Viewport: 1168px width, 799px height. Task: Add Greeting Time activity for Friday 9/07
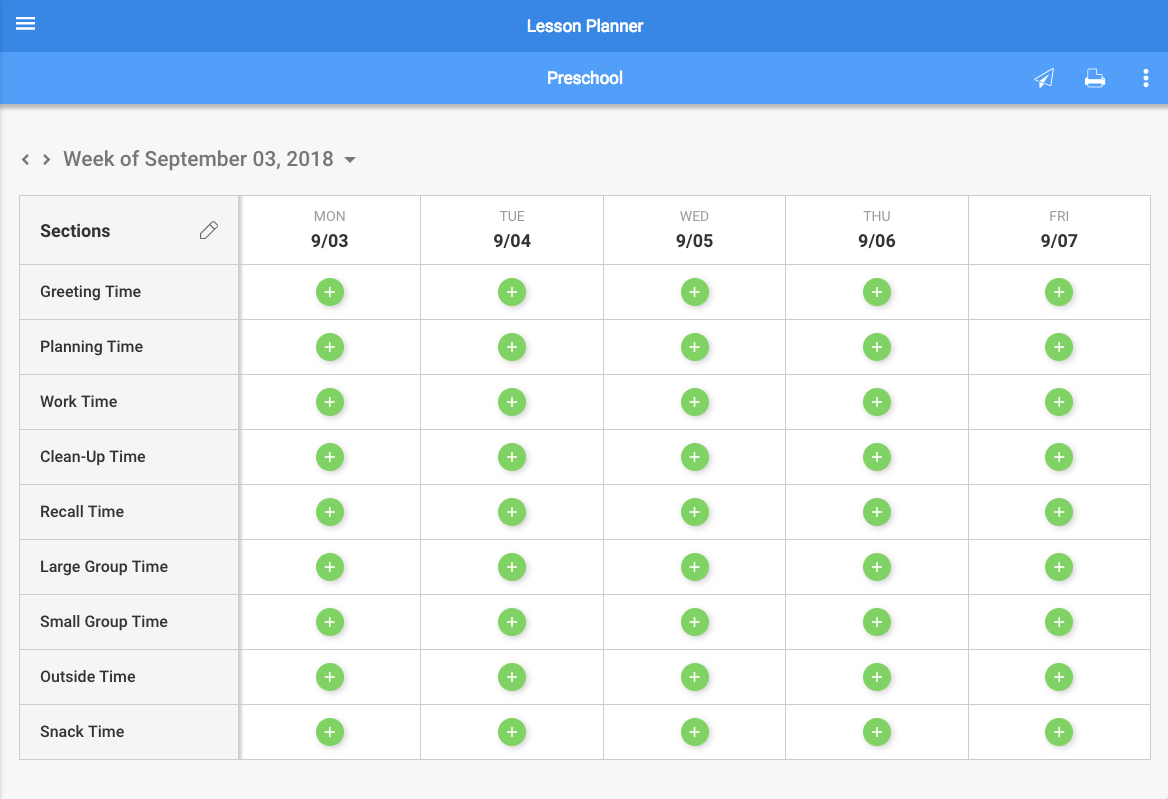pyautogui.click(x=1058, y=292)
